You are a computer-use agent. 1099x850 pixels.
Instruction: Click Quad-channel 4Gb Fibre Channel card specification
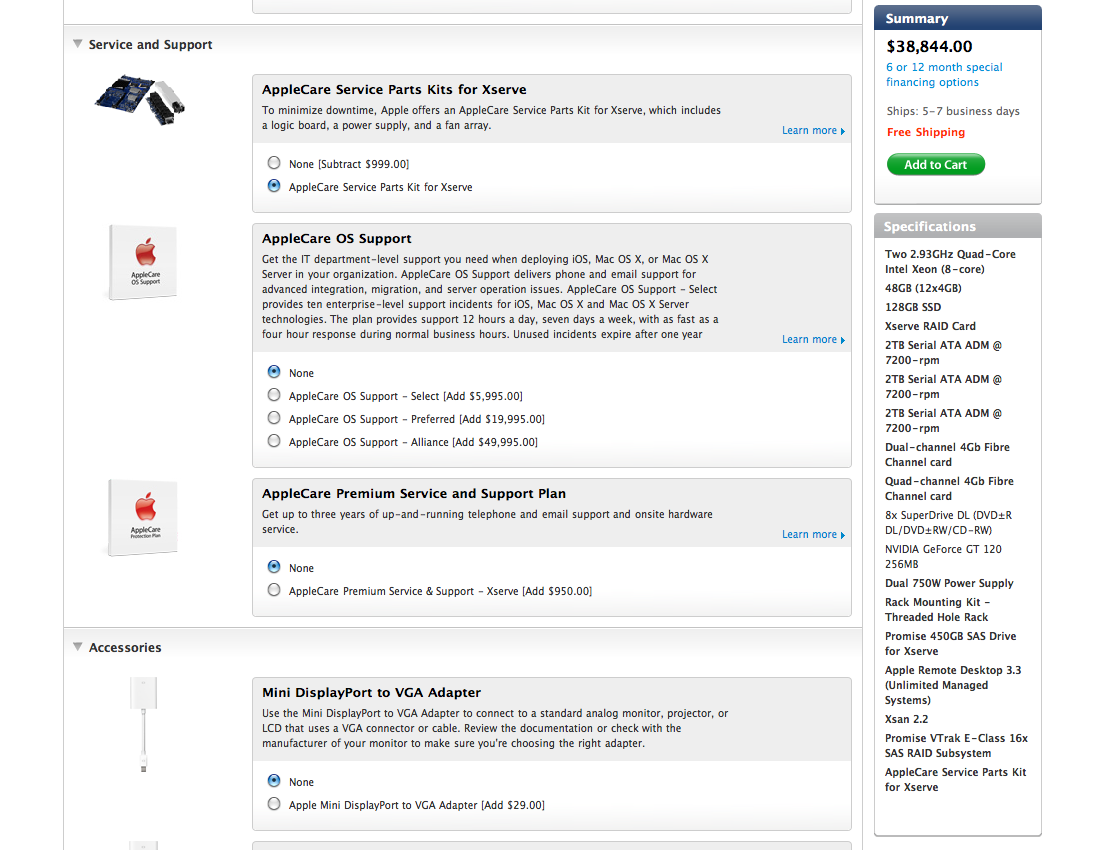[949, 488]
